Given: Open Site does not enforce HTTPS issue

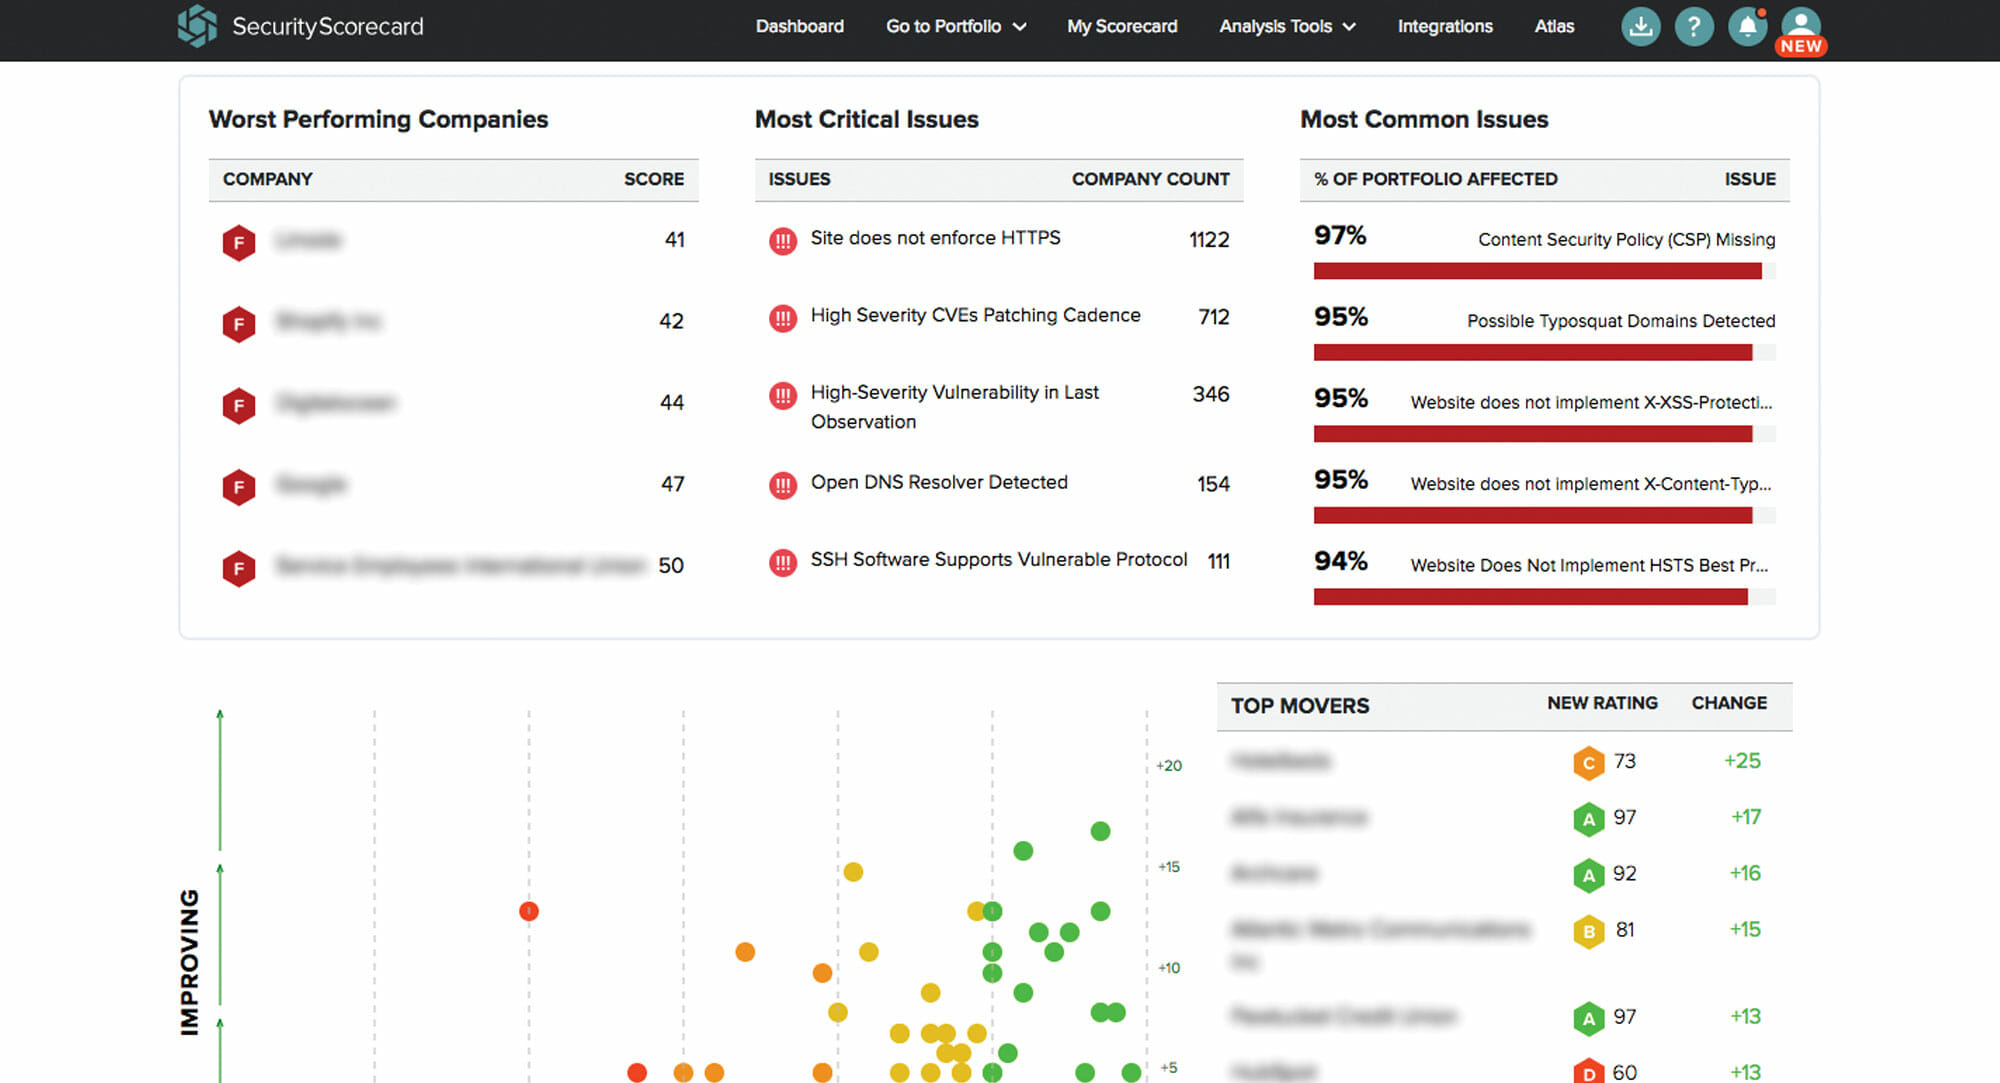Looking at the screenshot, I should point(935,238).
